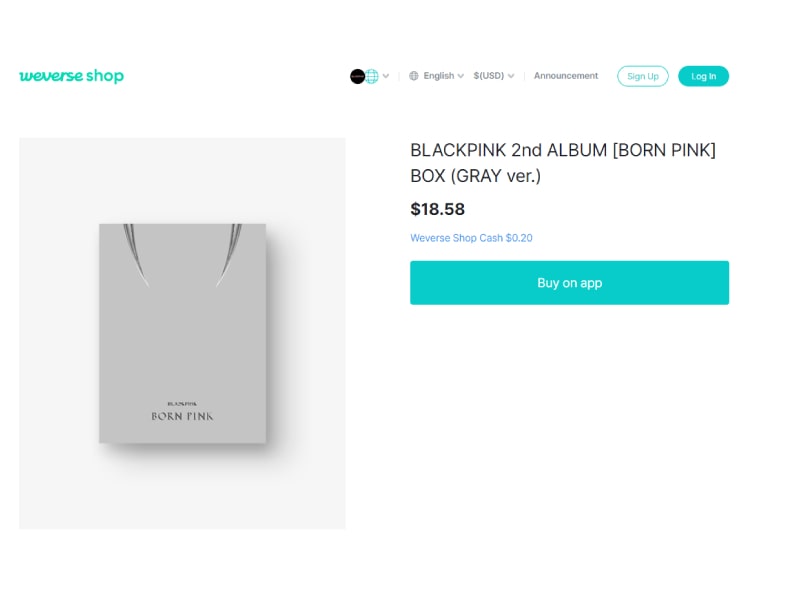Open the English language dropdown
Screen dimensions: 800x600
438,76
